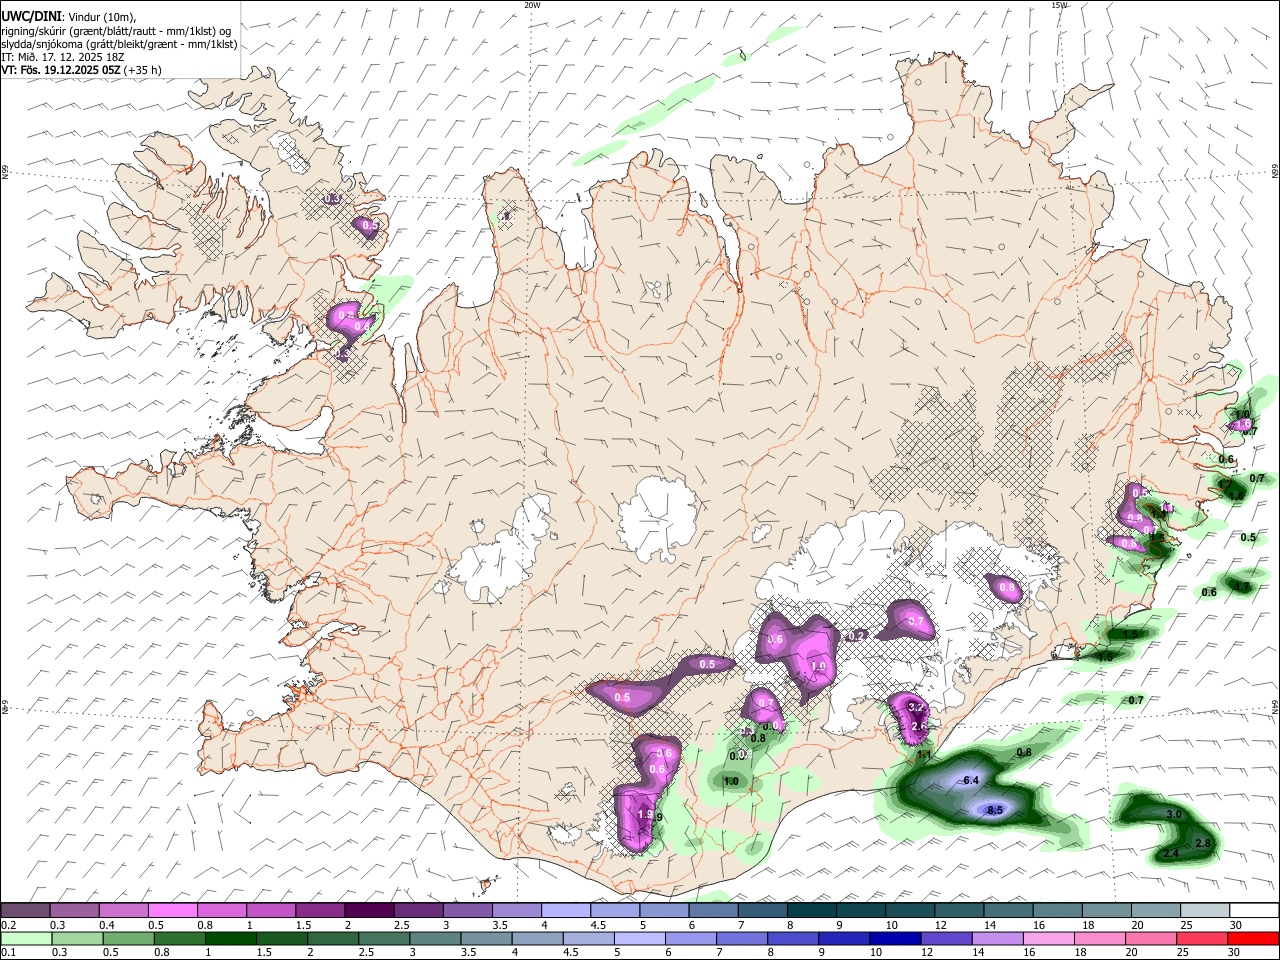Click the 'slydda/snjókoma' legend description line
Screen dimensions: 1280x960
coord(119,44)
